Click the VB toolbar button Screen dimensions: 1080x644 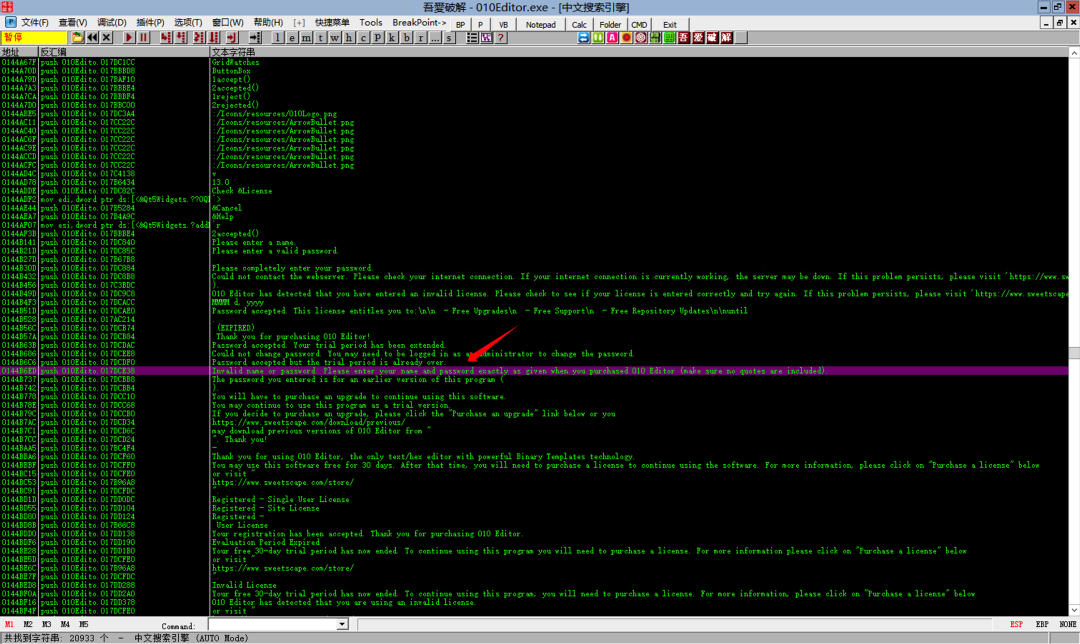503,24
